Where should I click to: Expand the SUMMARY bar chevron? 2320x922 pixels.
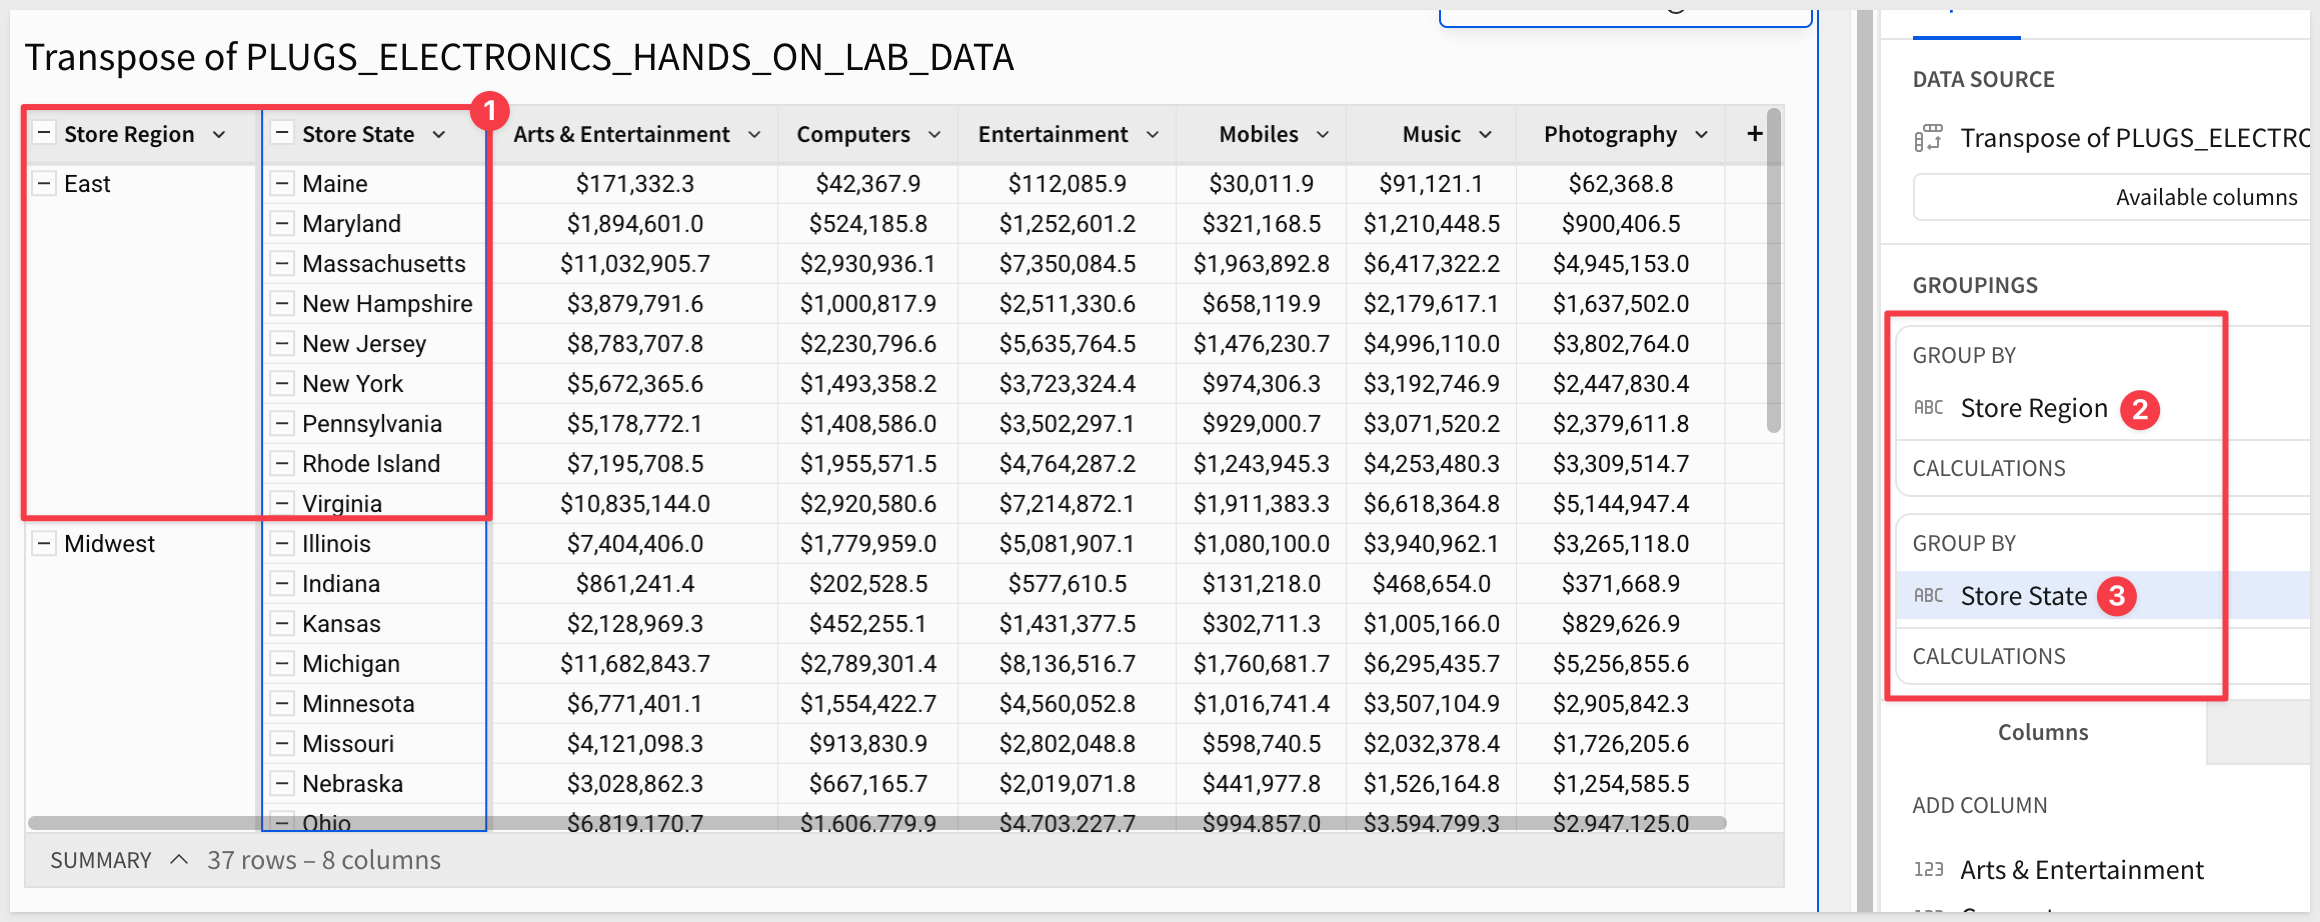(x=179, y=860)
